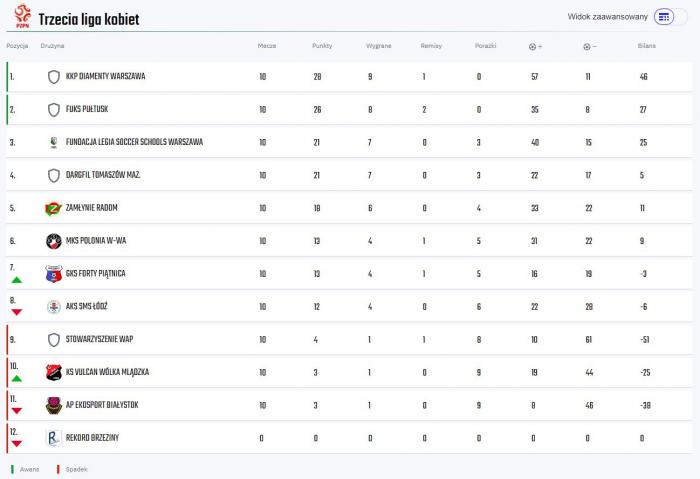Click goals scored column header icon
The image size is (700, 479).
pos(535,46)
